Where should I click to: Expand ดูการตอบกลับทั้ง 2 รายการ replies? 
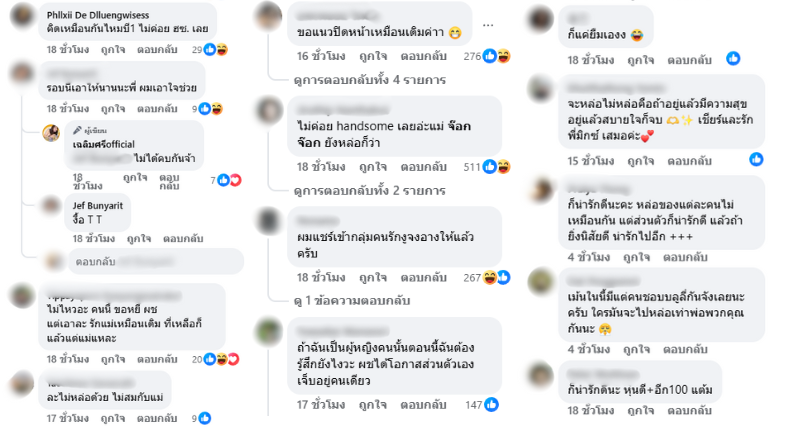coord(369,190)
